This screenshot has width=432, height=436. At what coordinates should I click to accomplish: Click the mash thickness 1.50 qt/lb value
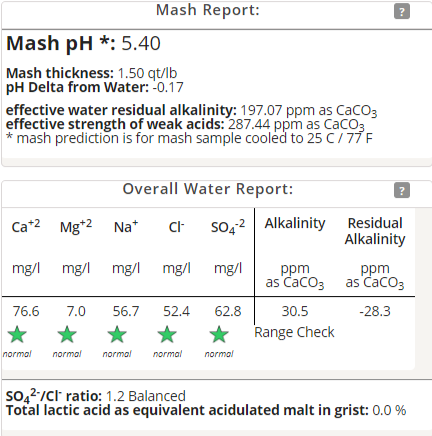[147, 73]
